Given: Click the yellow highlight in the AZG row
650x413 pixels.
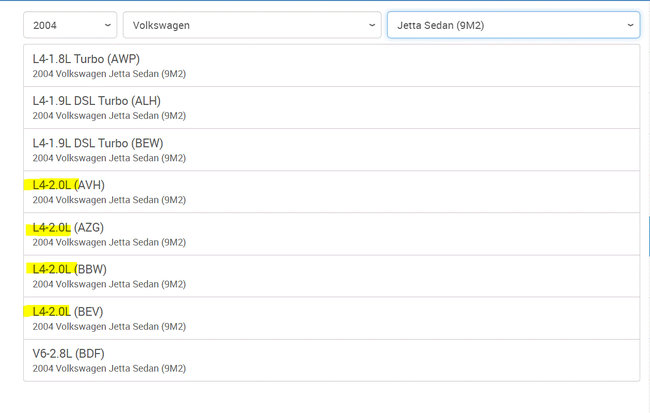Looking at the screenshot, I should tap(50, 228).
